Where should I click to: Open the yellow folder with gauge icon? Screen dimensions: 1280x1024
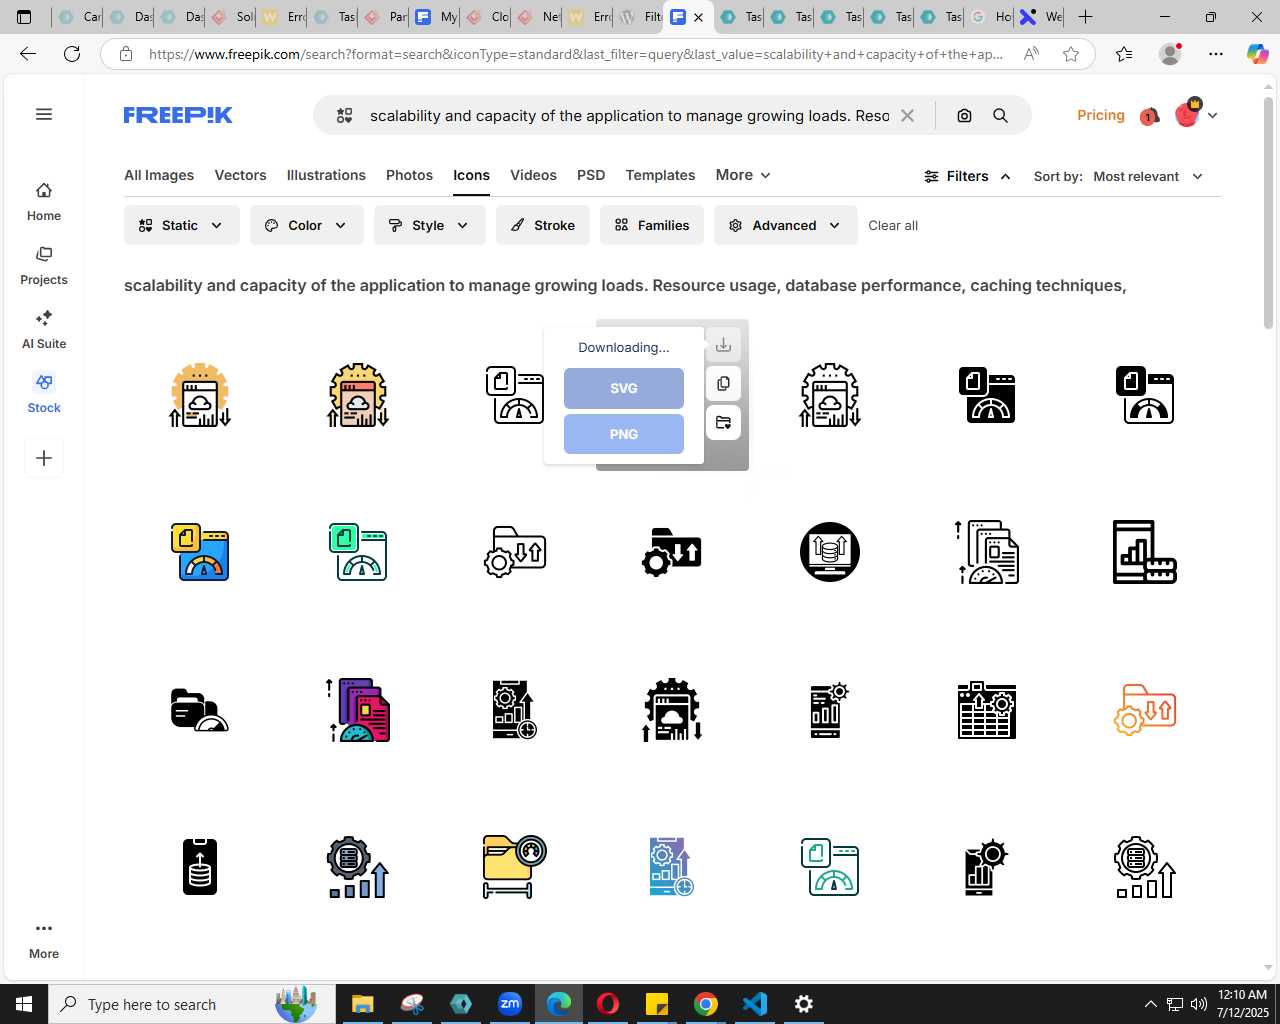click(514, 866)
